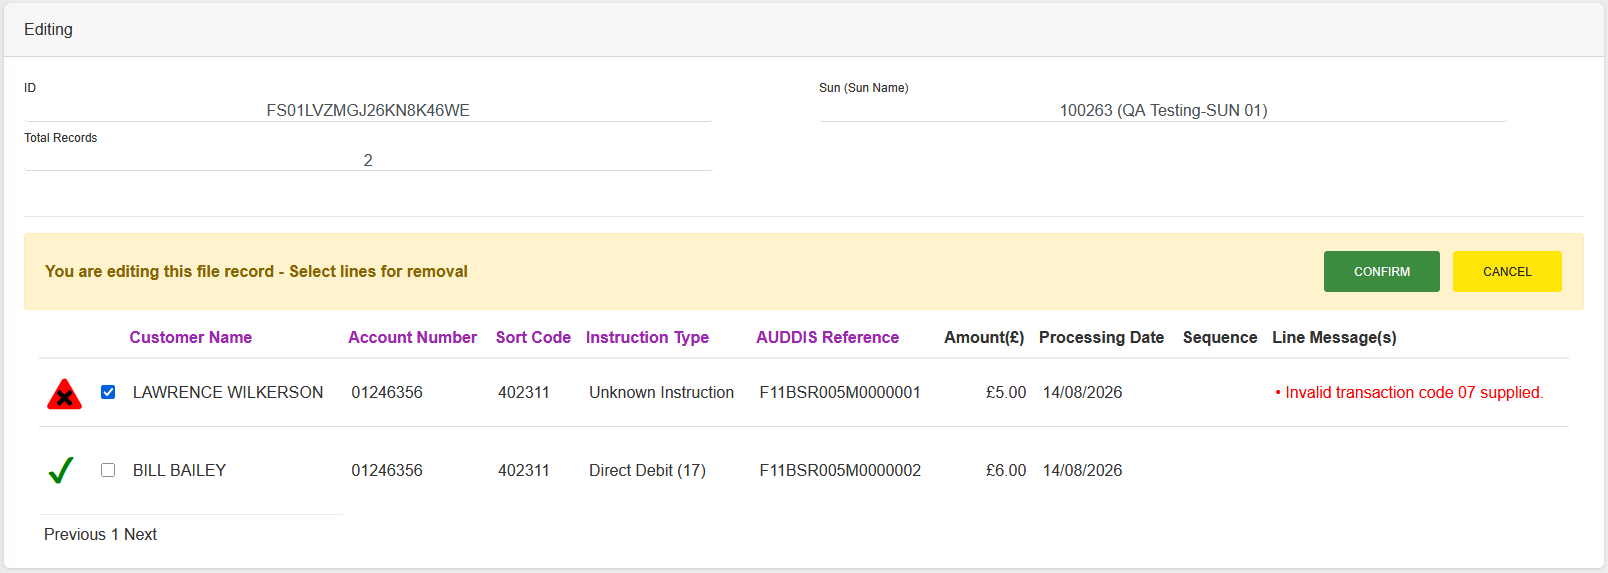Image resolution: width=1608 pixels, height=573 pixels.
Task: Confirm the selected line removal
Action: (x=1381, y=272)
